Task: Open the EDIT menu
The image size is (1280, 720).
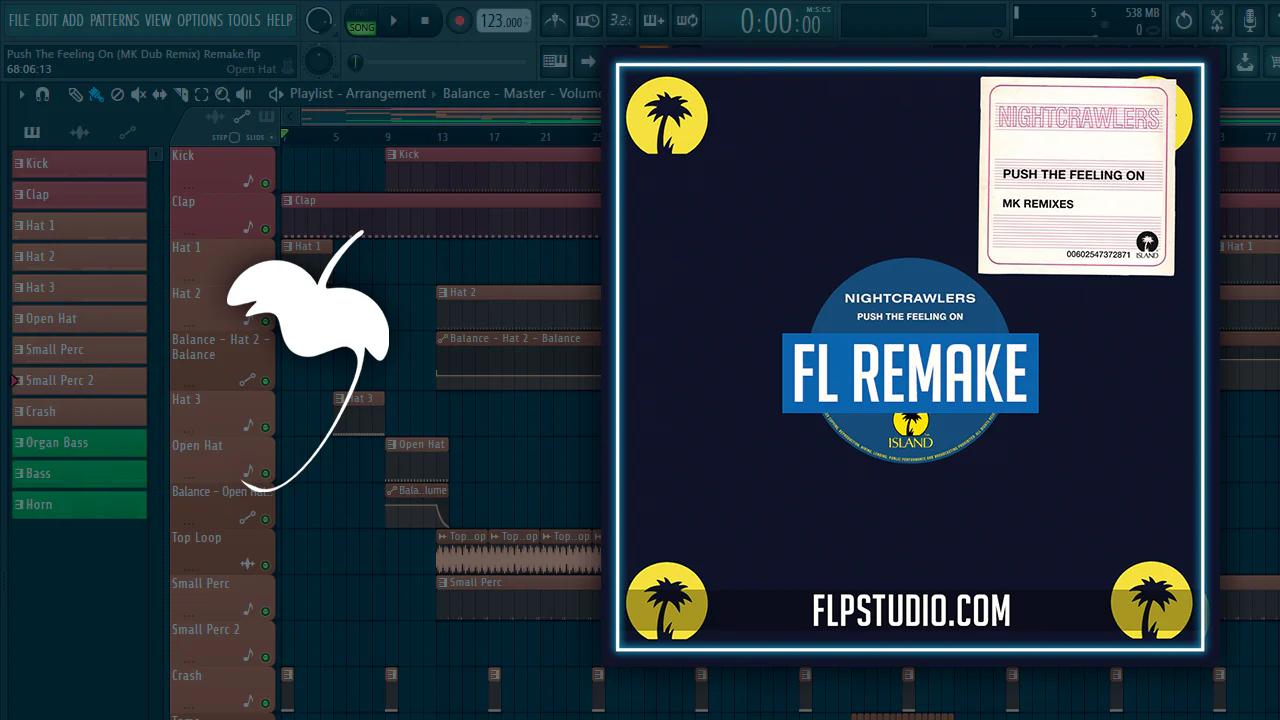Action: tap(46, 20)
